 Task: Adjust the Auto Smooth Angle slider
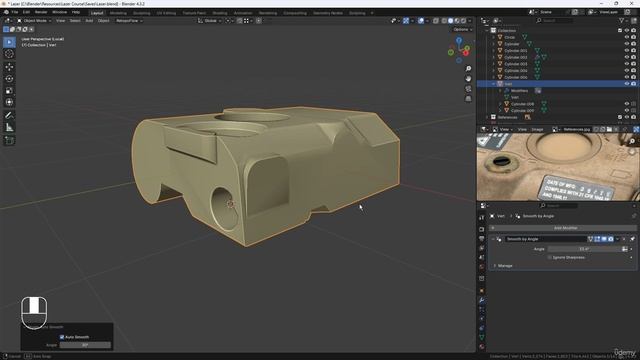tap(85, 345)
